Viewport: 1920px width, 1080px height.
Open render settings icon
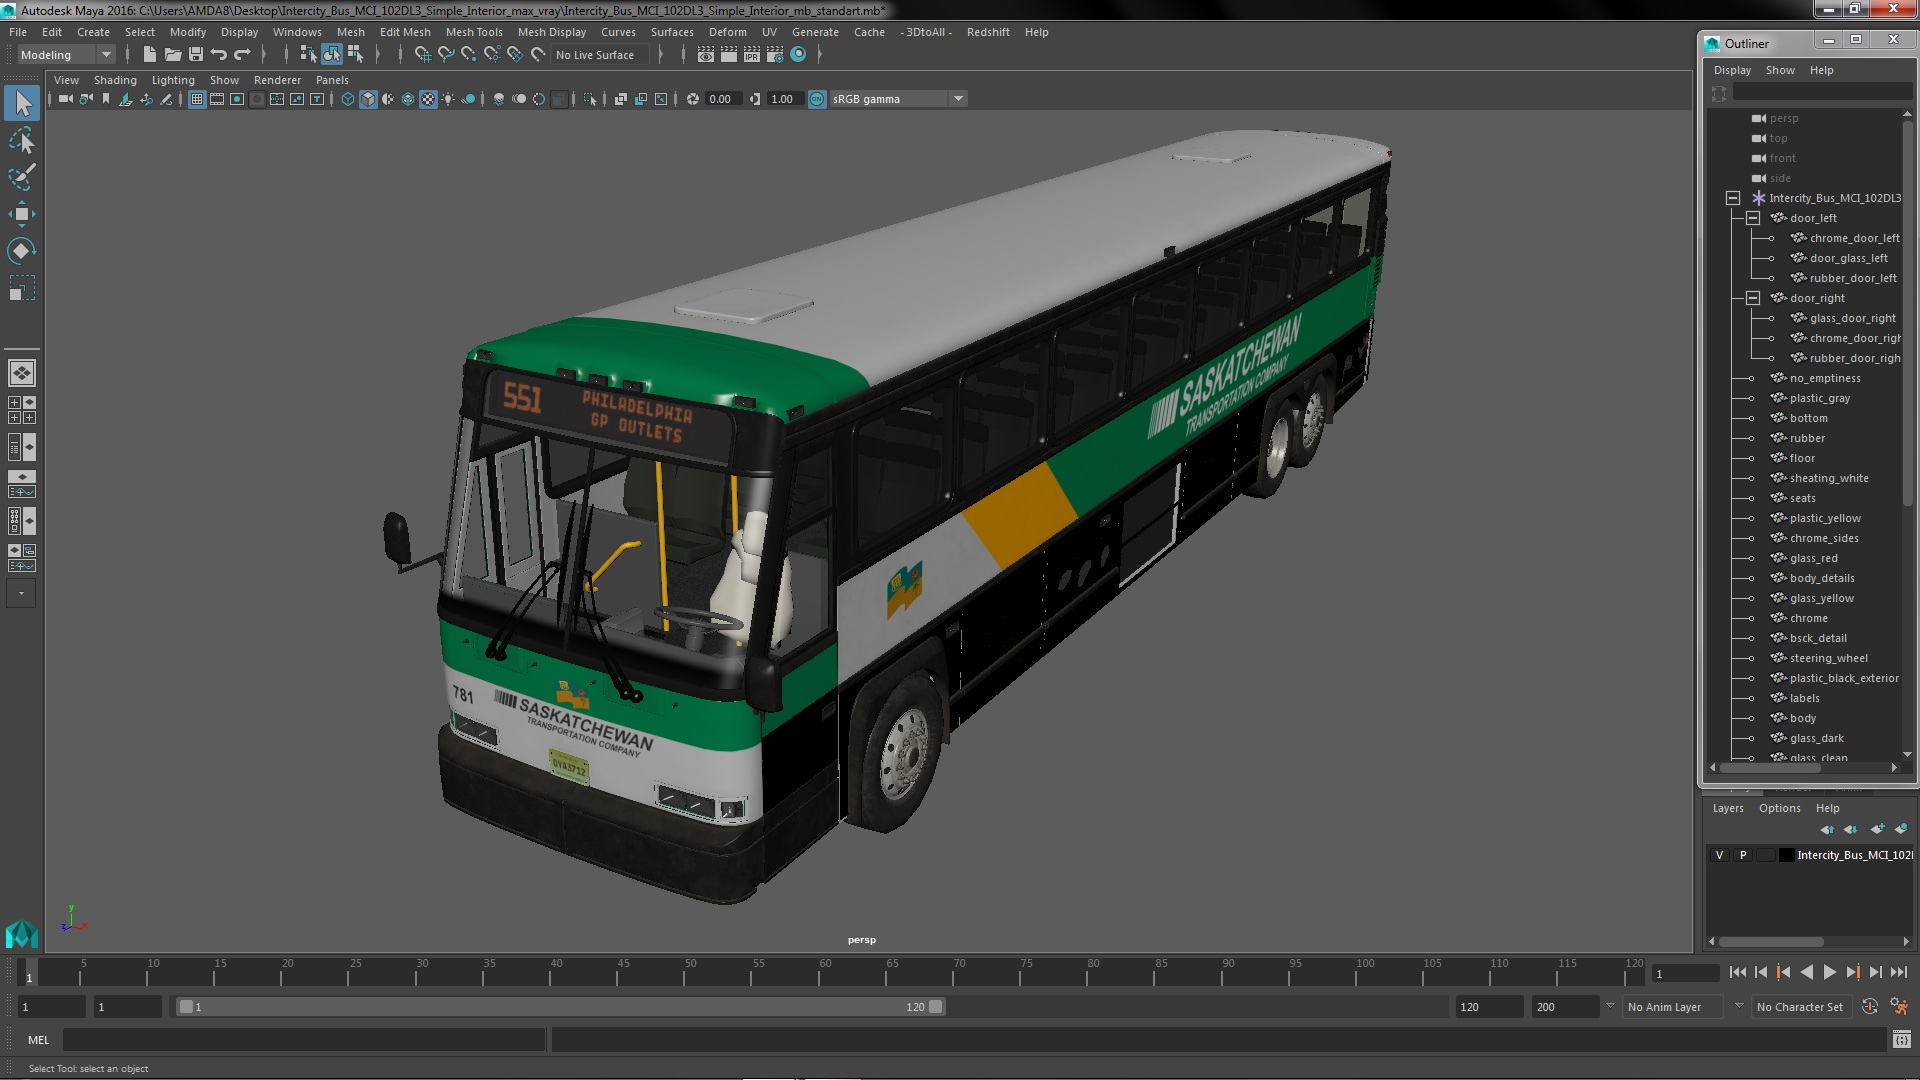pyautogui.click(x=775, y=55)
